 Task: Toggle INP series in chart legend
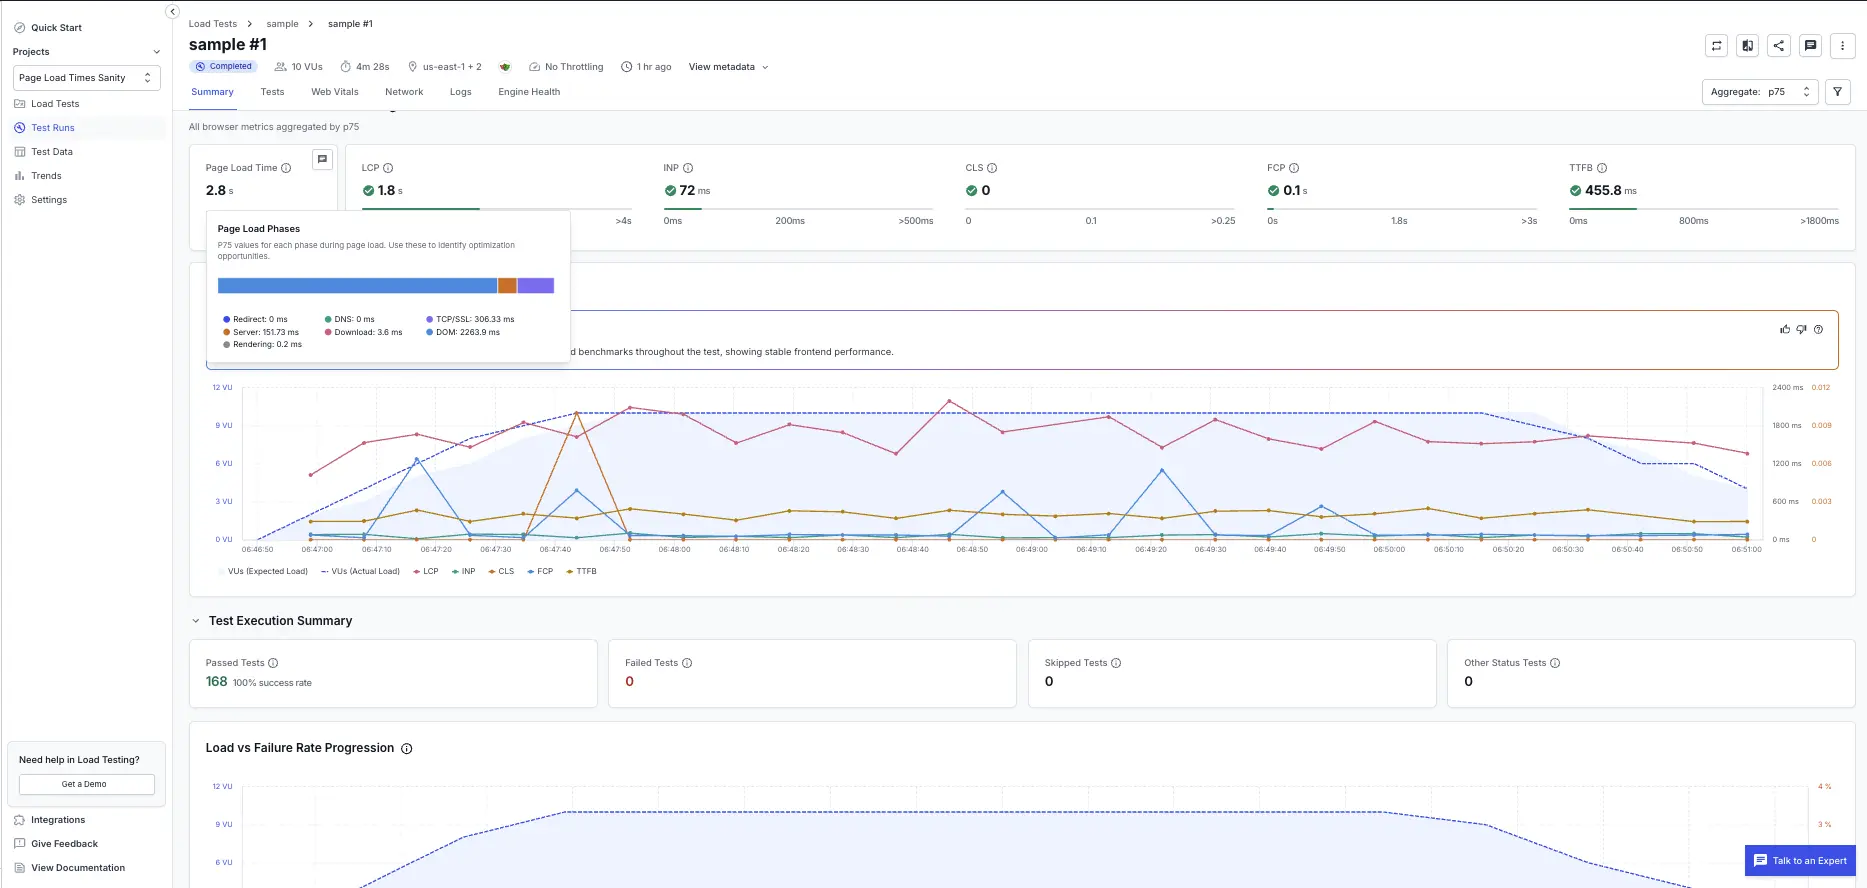click(x=463, y=572)
